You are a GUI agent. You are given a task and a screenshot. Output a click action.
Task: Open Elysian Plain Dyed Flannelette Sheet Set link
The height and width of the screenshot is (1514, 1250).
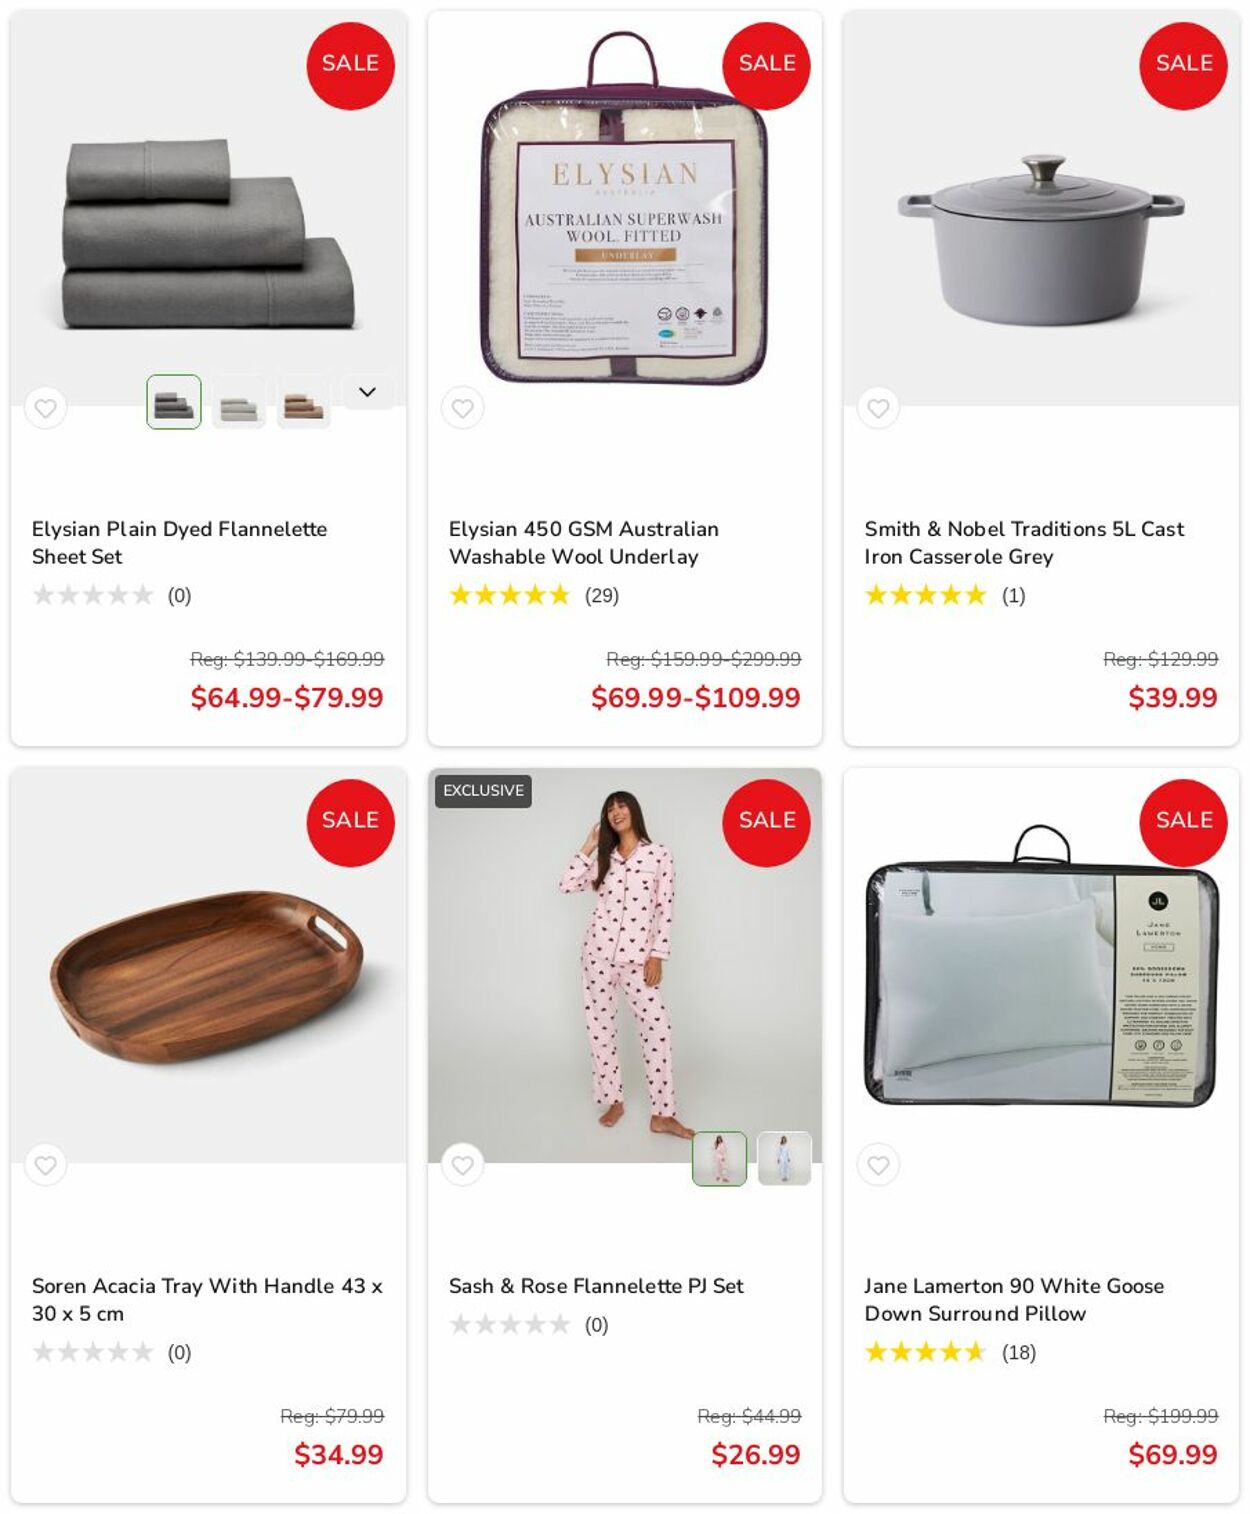click(180, 543)
